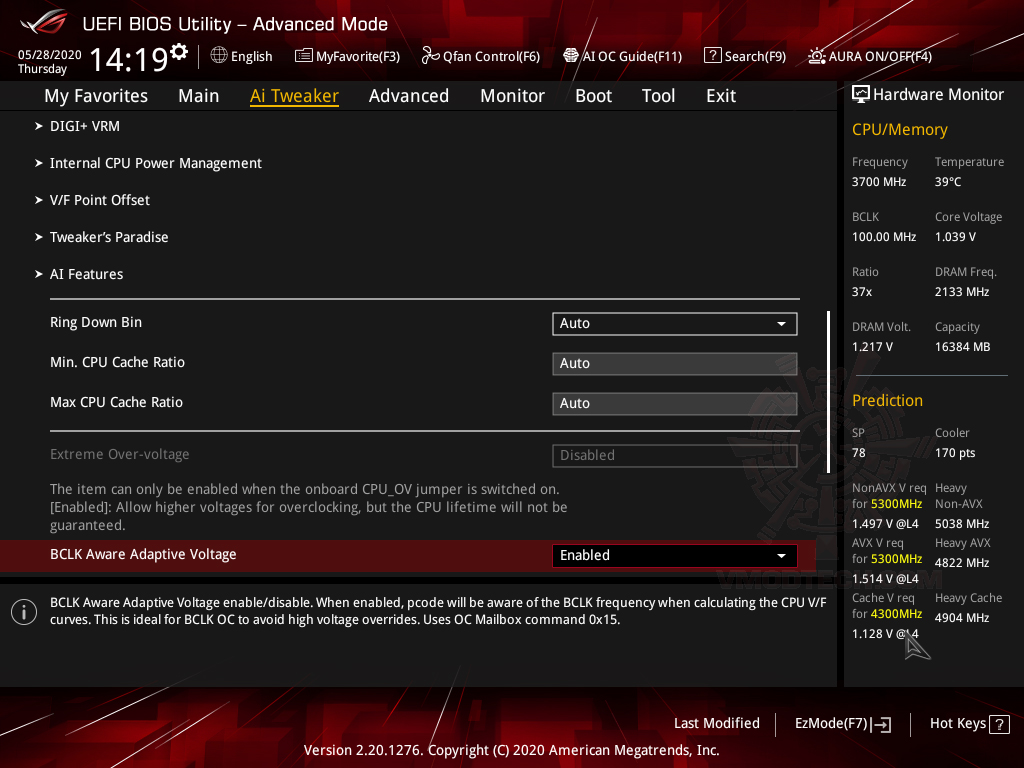Open the BCLK Aware Adaptive Voltage dropdown
This screenshot has width=1024, height=768.
(674, 555)
